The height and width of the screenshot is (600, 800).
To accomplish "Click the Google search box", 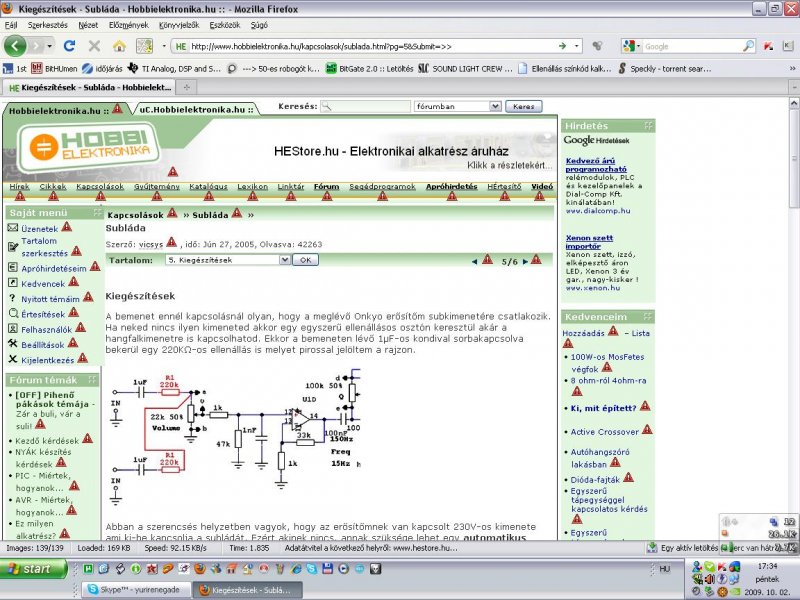I will click(x=693, y=46).
